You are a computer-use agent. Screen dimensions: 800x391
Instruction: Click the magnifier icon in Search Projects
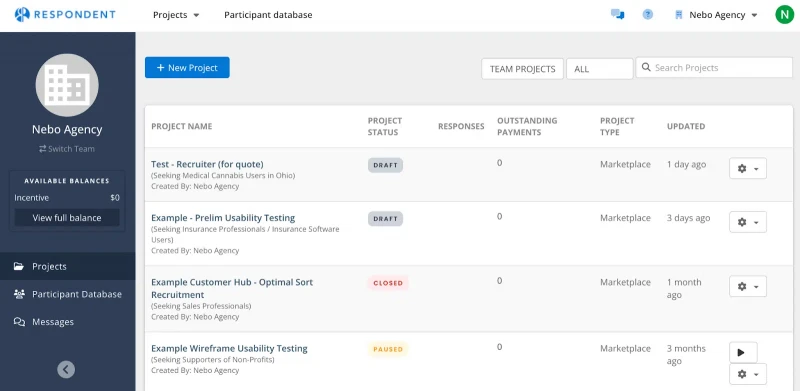[x=646, y=67]
